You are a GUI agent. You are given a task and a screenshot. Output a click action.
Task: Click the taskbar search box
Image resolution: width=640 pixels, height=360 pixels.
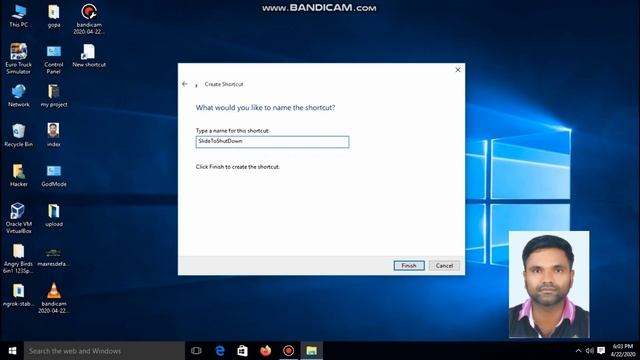point(104,351)
